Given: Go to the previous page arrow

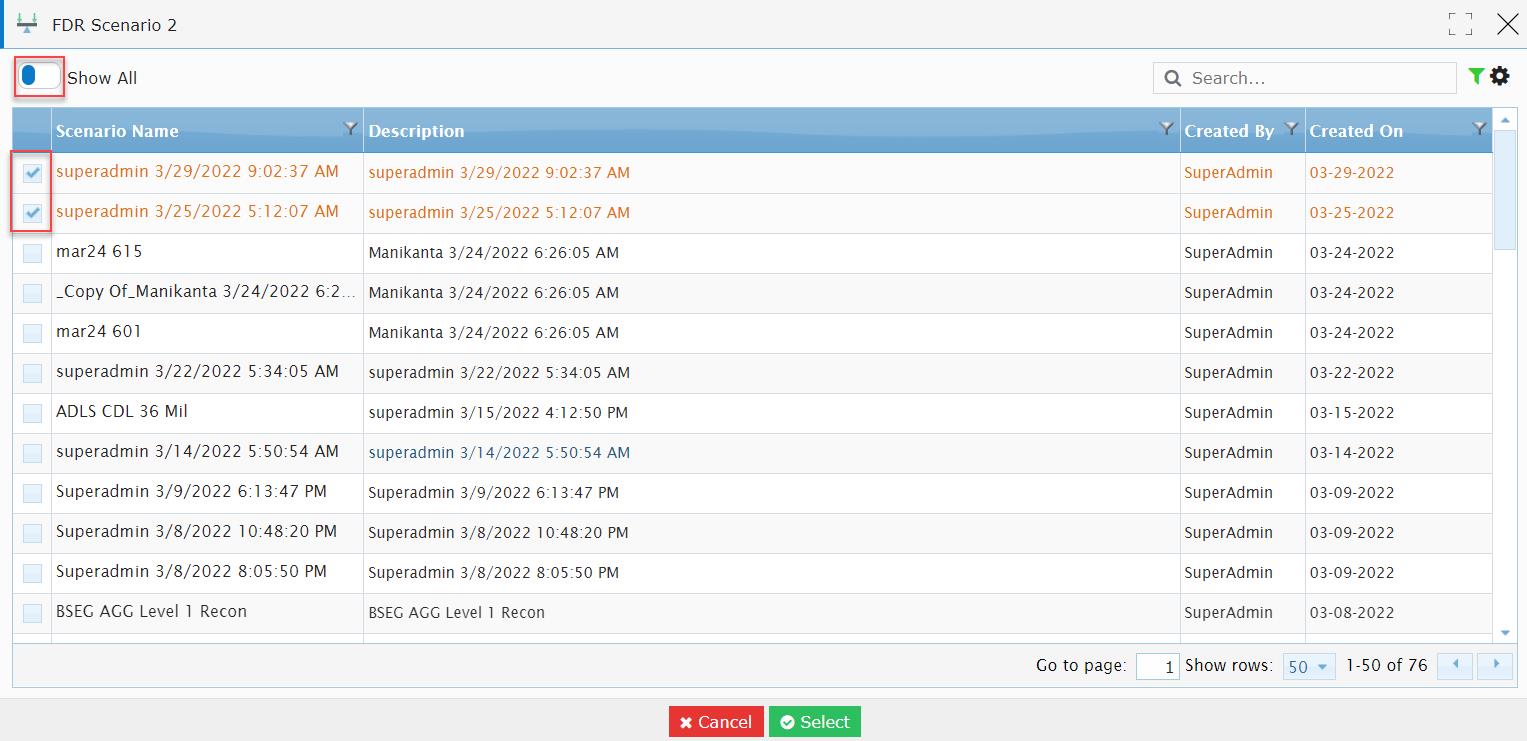Looking at the screenshot, I should 1455,665.
